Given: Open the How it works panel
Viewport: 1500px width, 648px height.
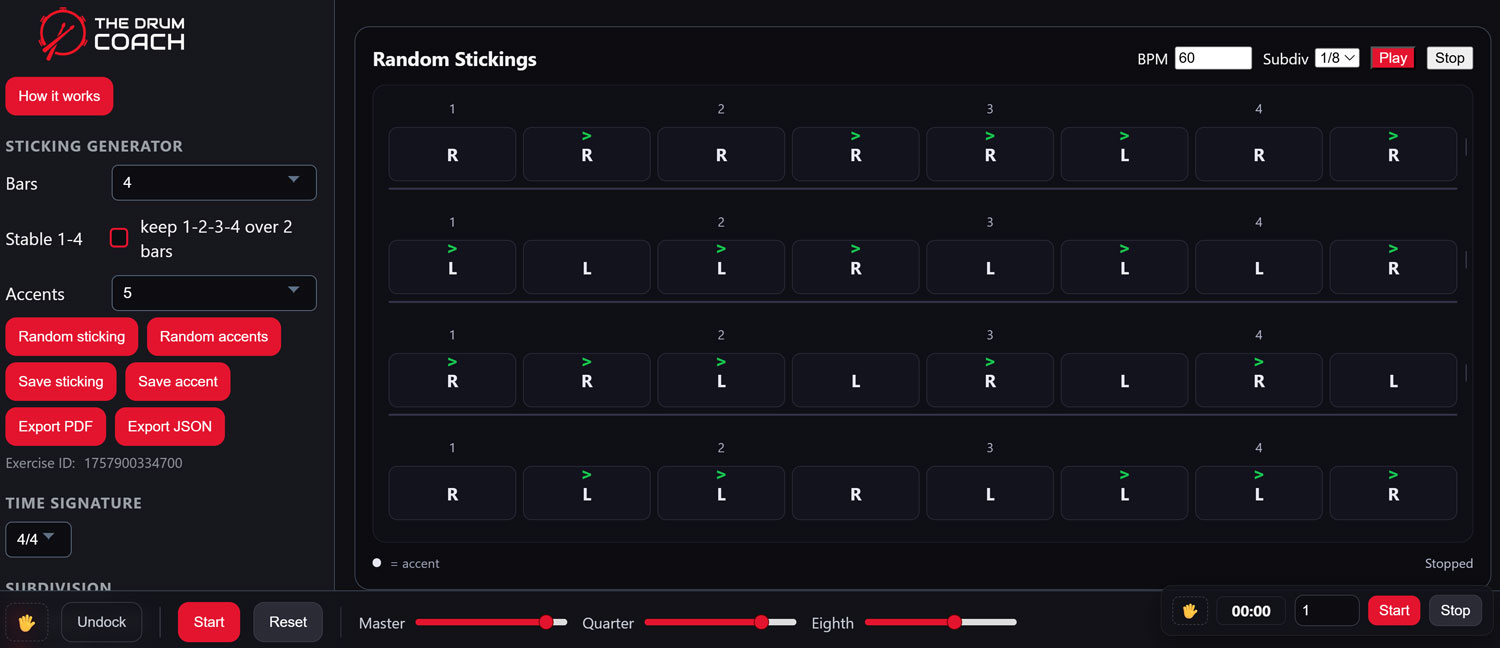Looking at the screenshot, I should click(59, 96).
